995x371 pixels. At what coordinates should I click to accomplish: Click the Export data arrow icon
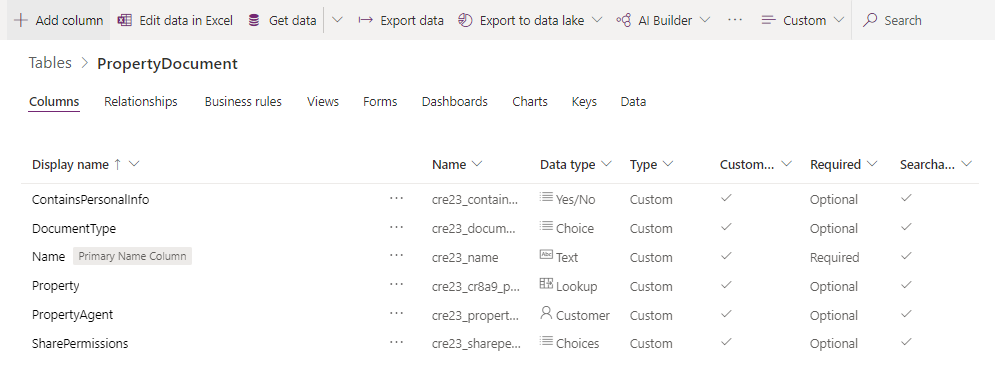click(365, 20)
